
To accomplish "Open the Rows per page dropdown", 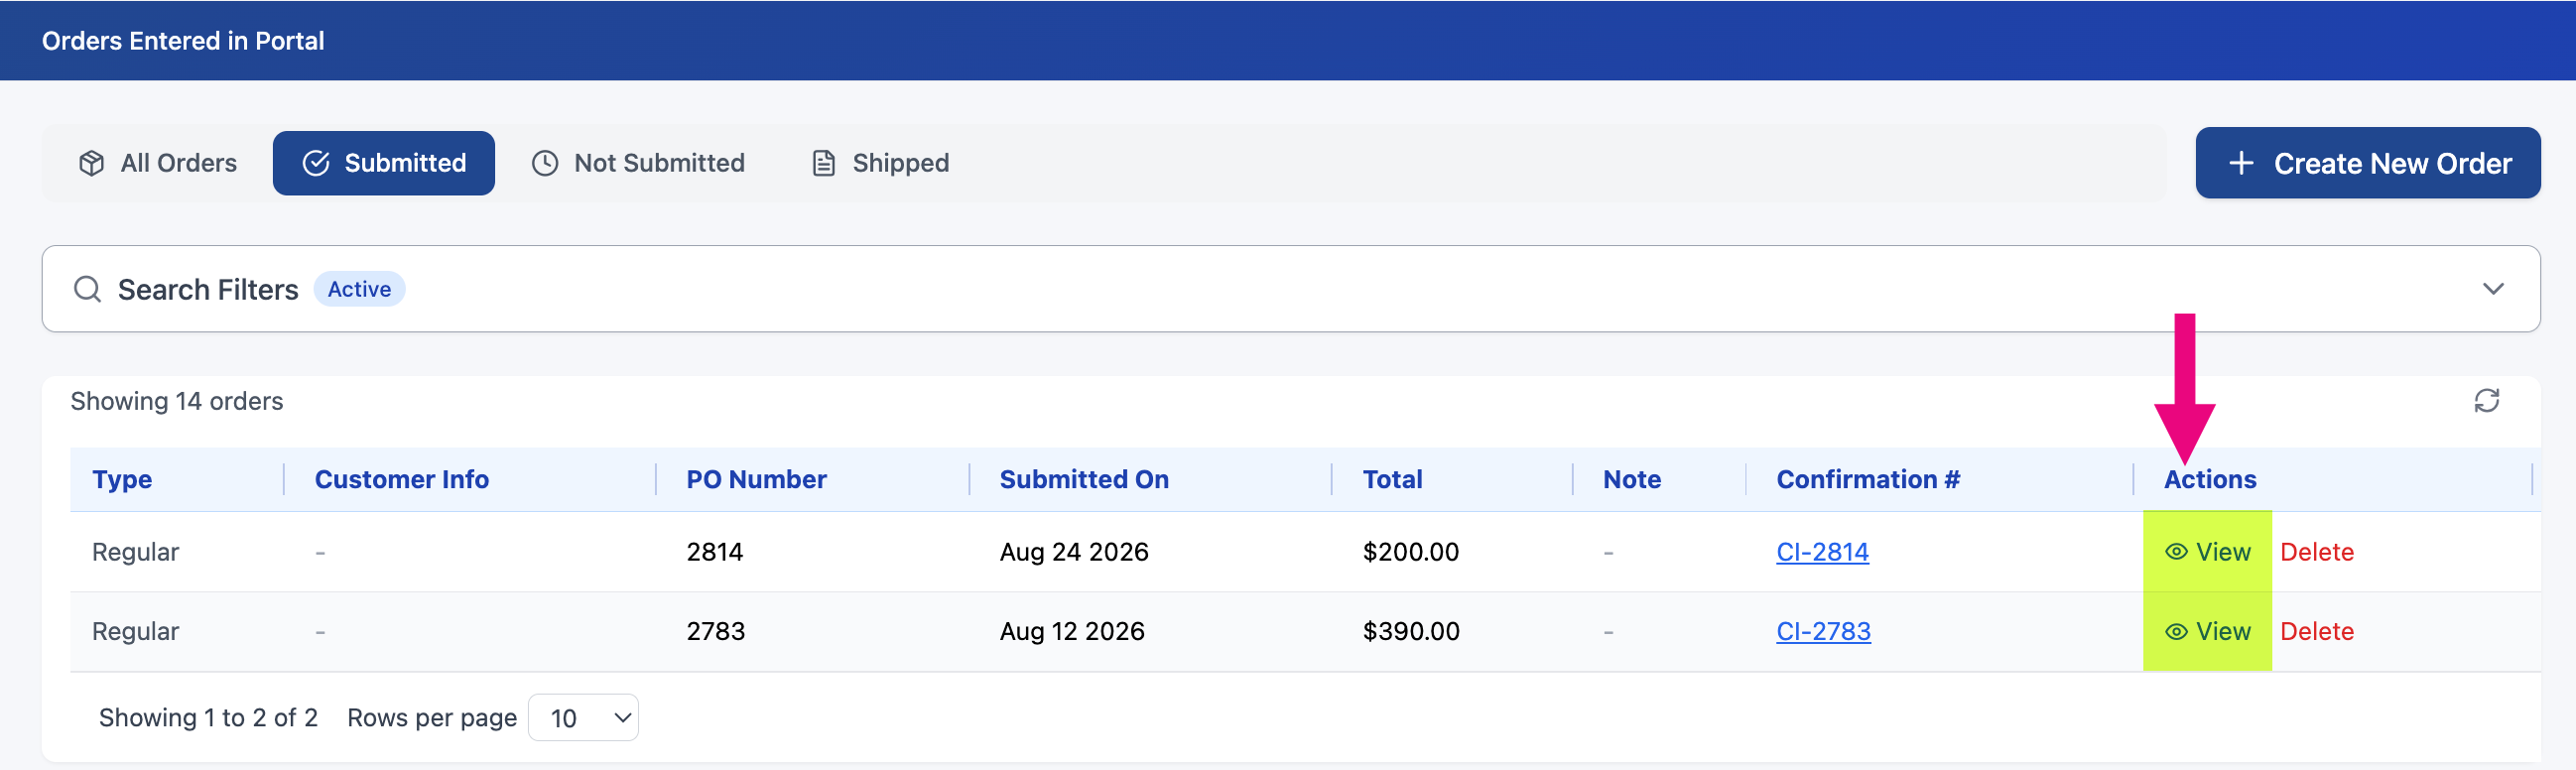I will point(583,718).
